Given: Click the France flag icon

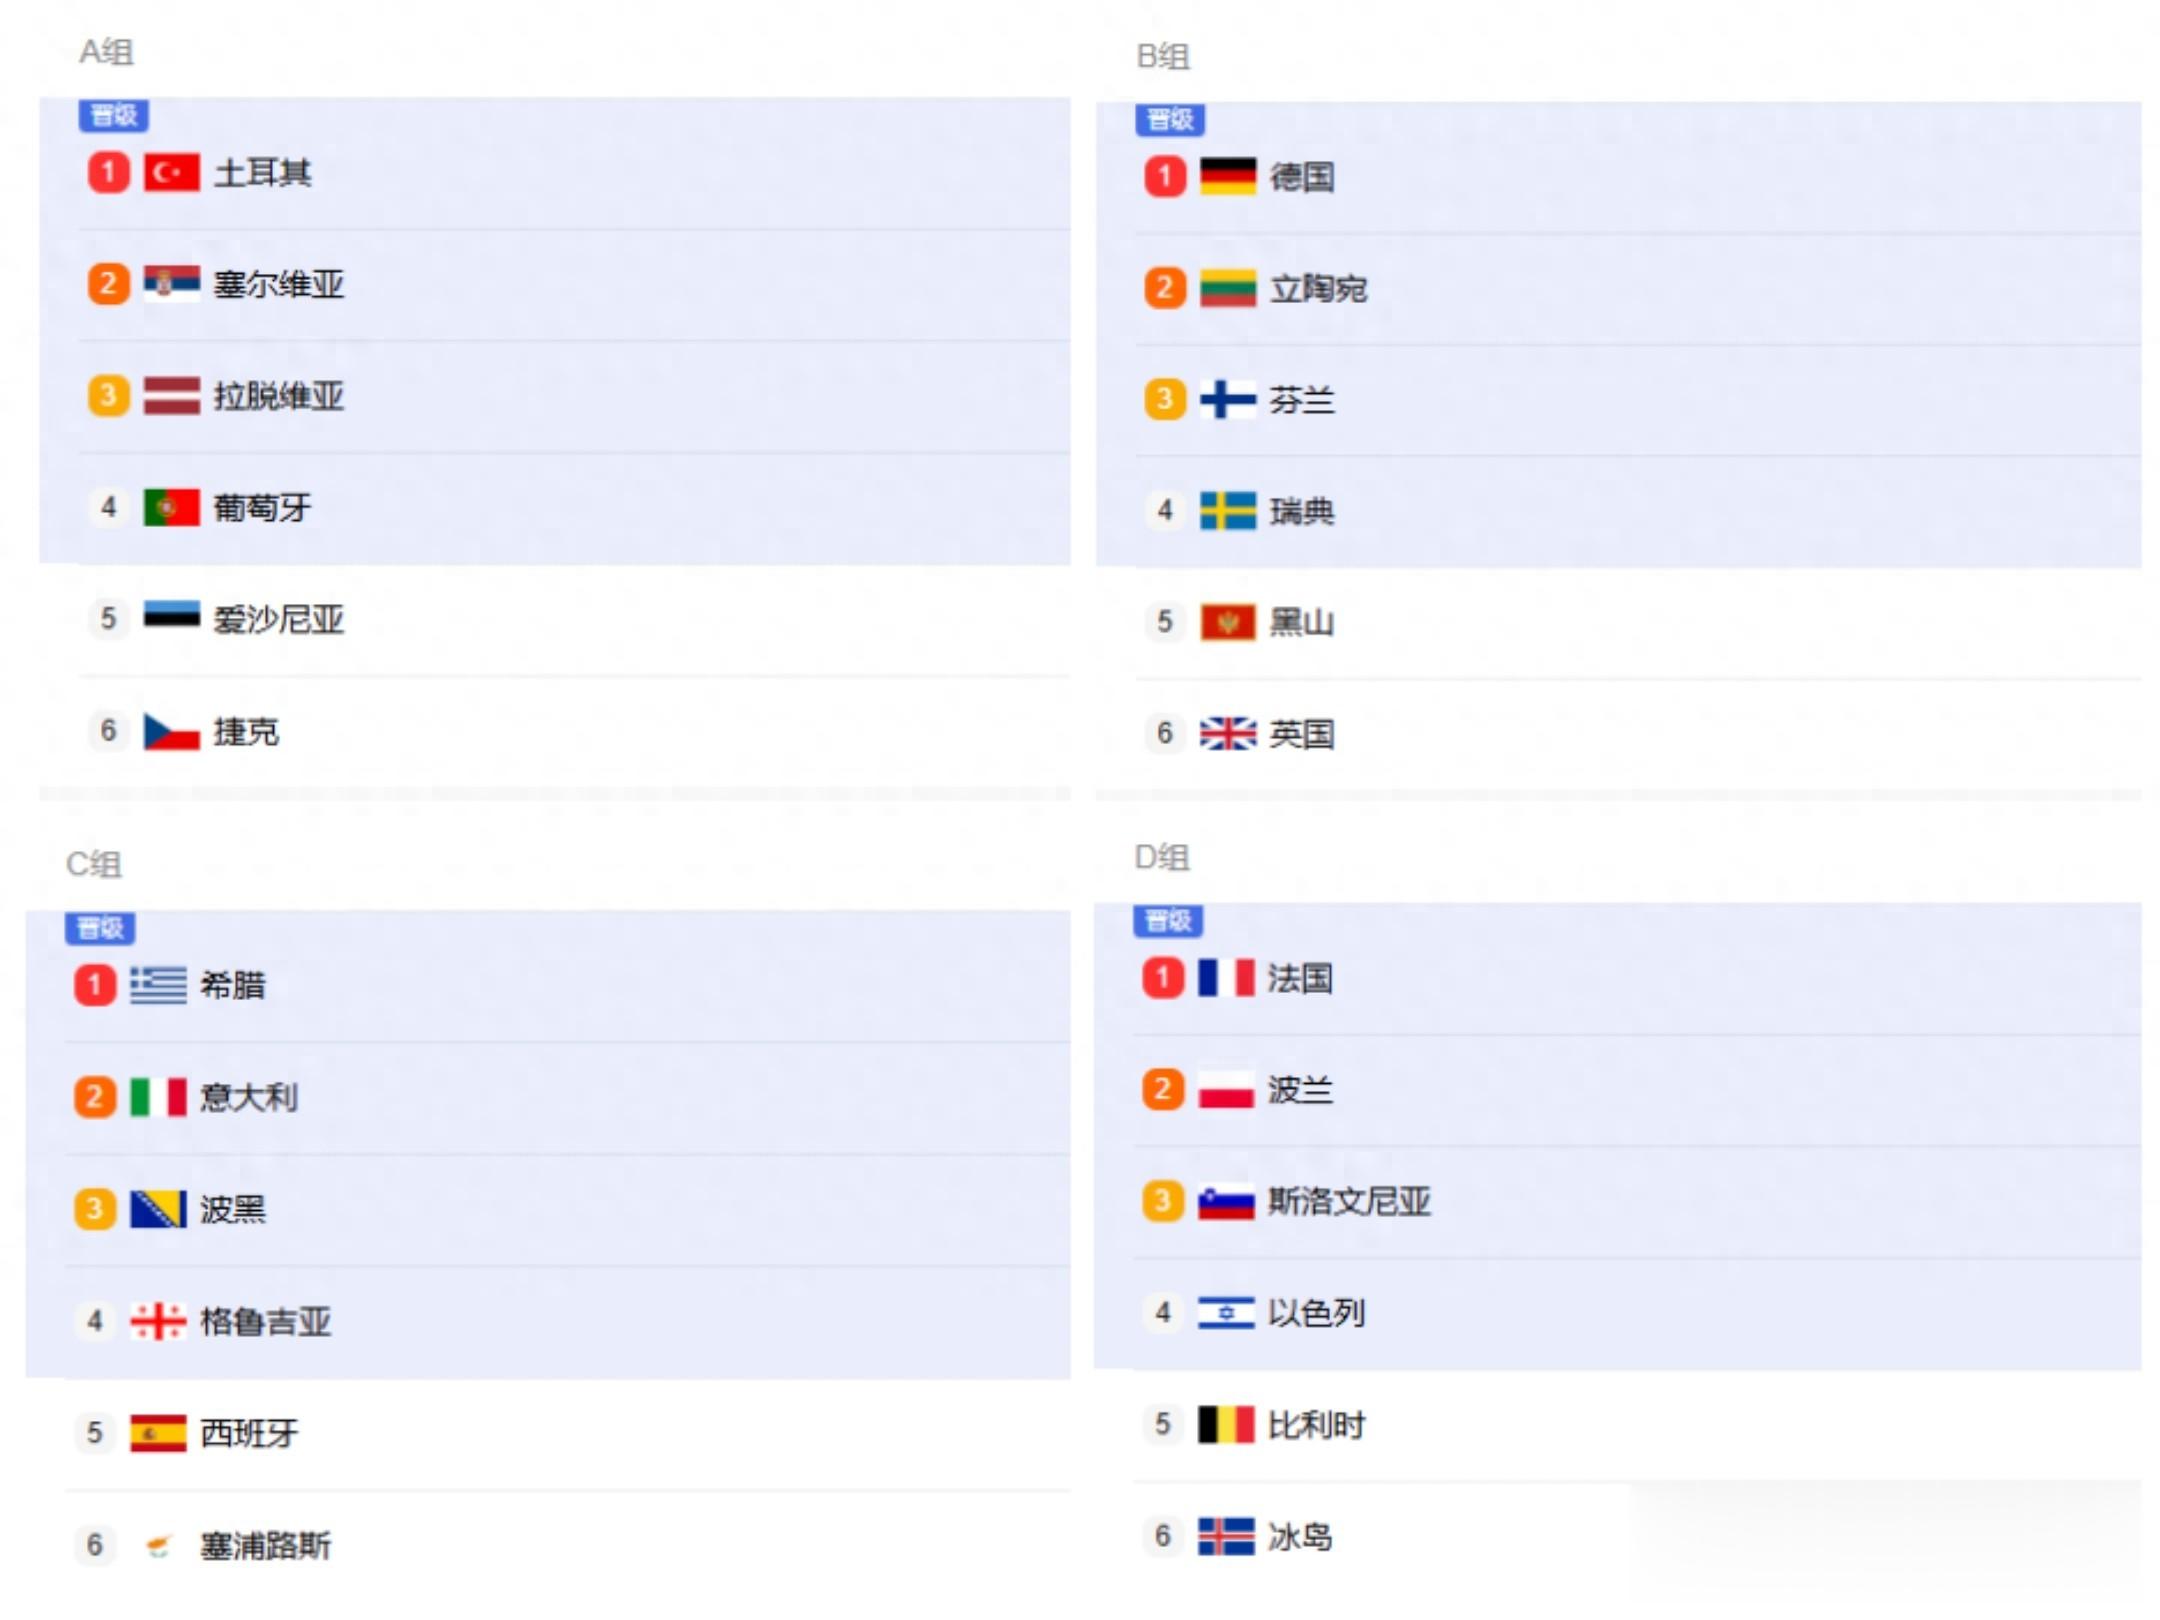Looking at the screenshot, I should [x=1226, y=978].
